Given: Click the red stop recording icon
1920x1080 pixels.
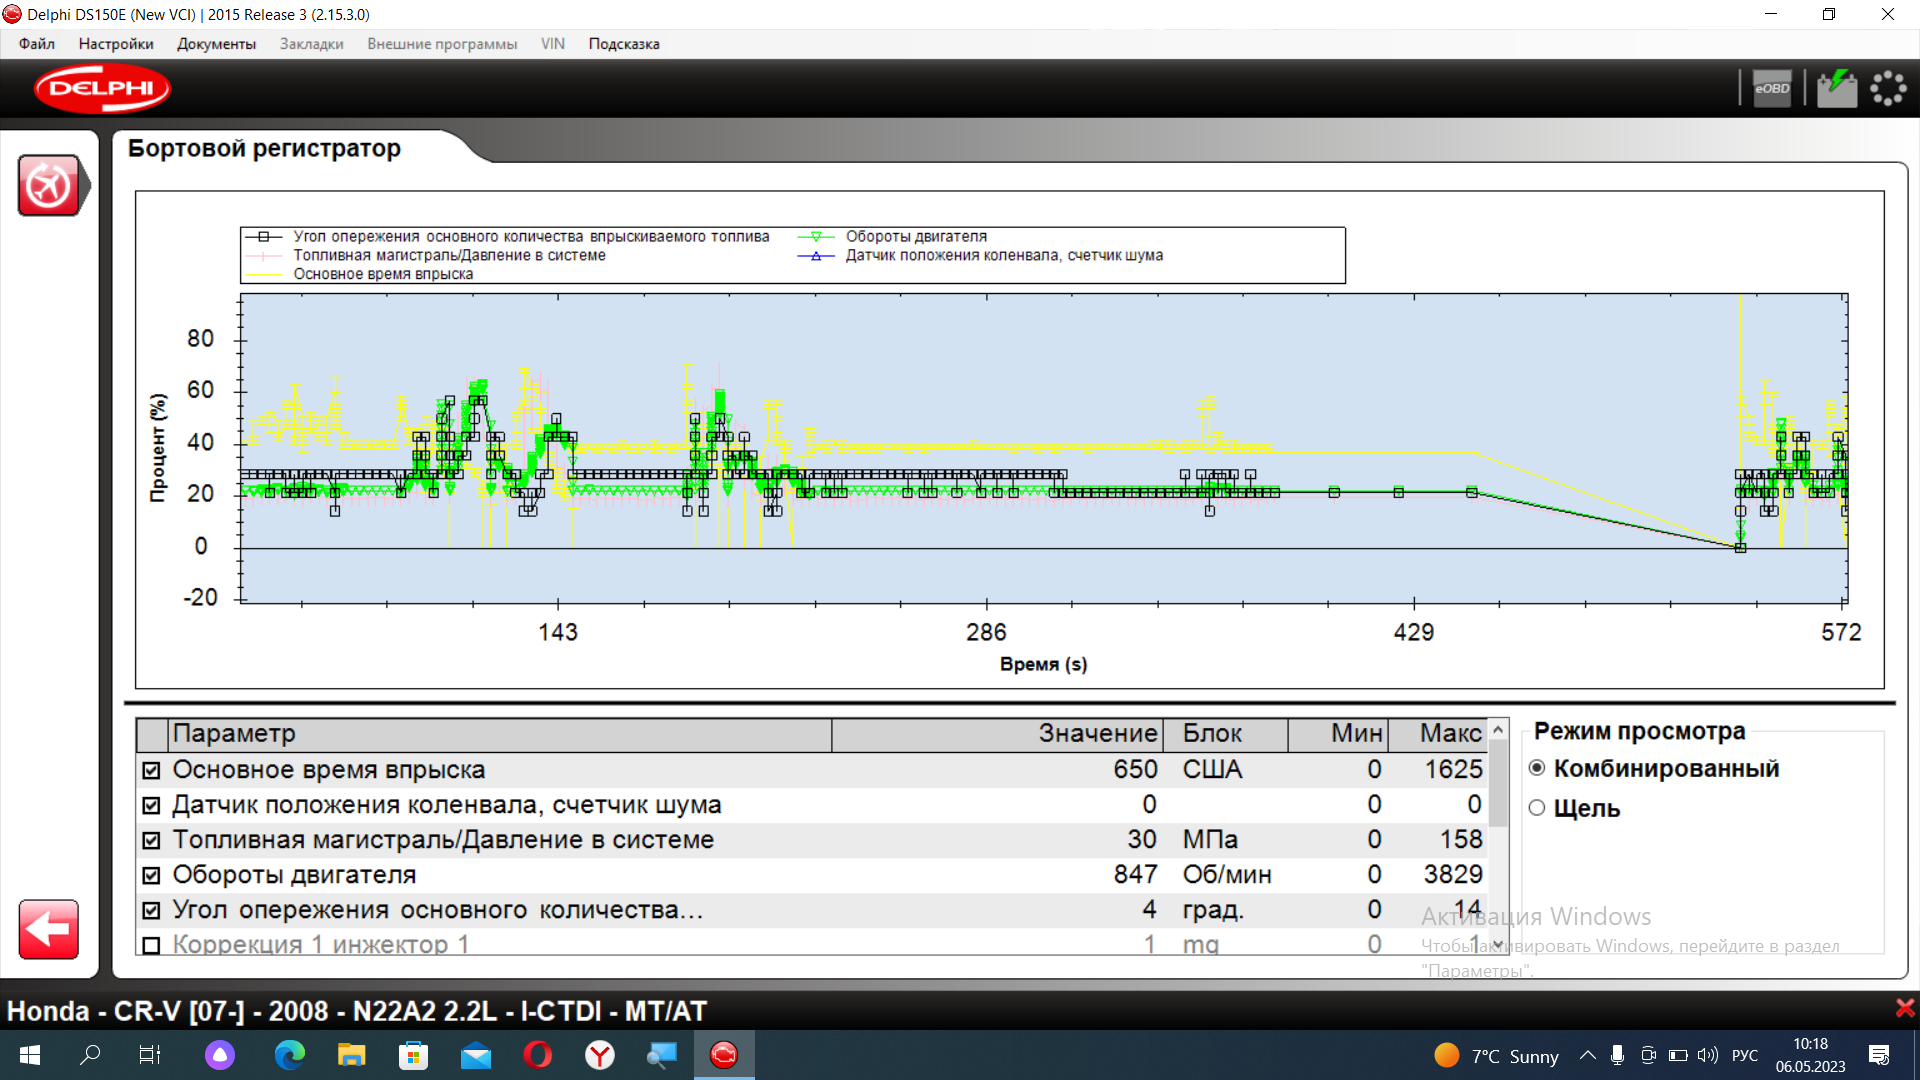Looking at the screenshot, I should click(x=48, y=185).
